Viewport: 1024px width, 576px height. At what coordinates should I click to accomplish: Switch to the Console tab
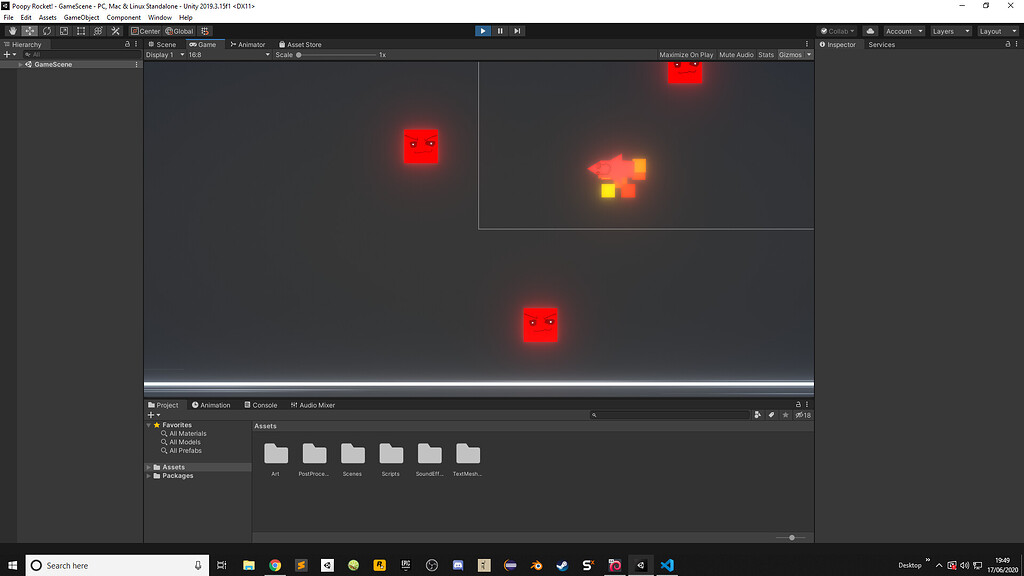point(261,404)
